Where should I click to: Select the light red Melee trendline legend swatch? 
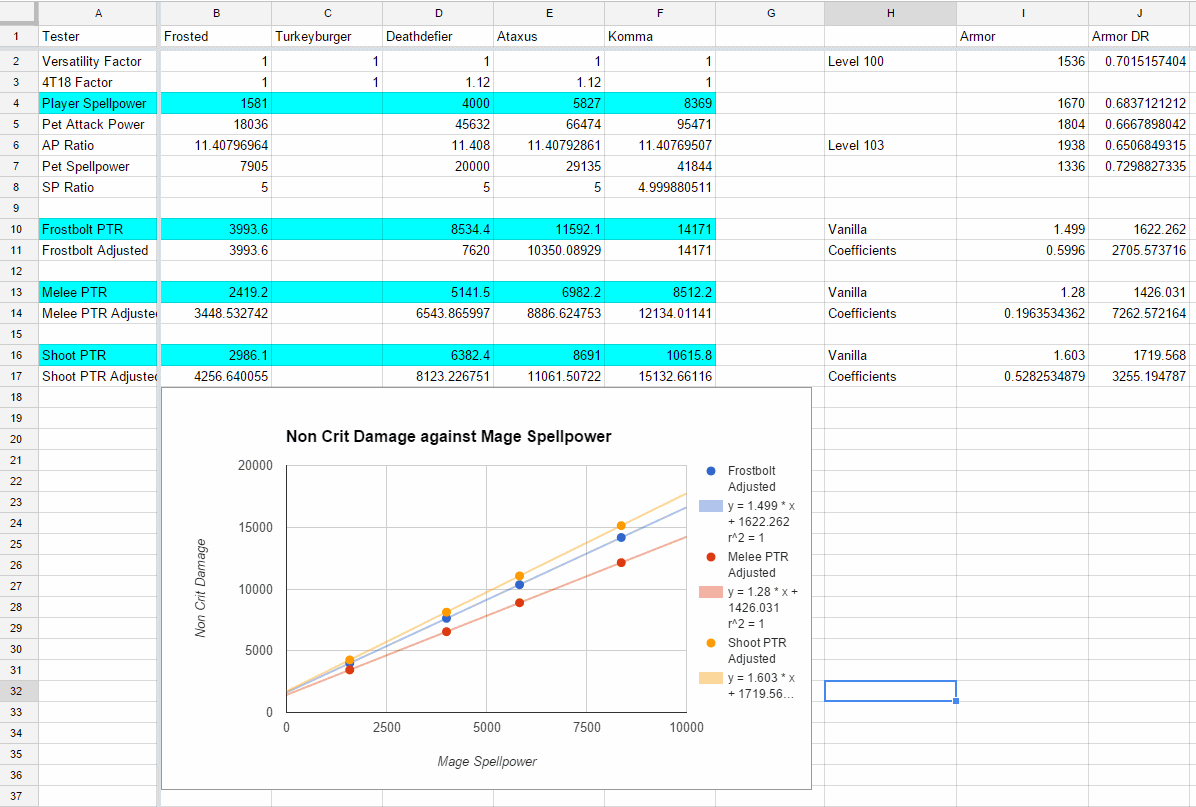[710, 592]
